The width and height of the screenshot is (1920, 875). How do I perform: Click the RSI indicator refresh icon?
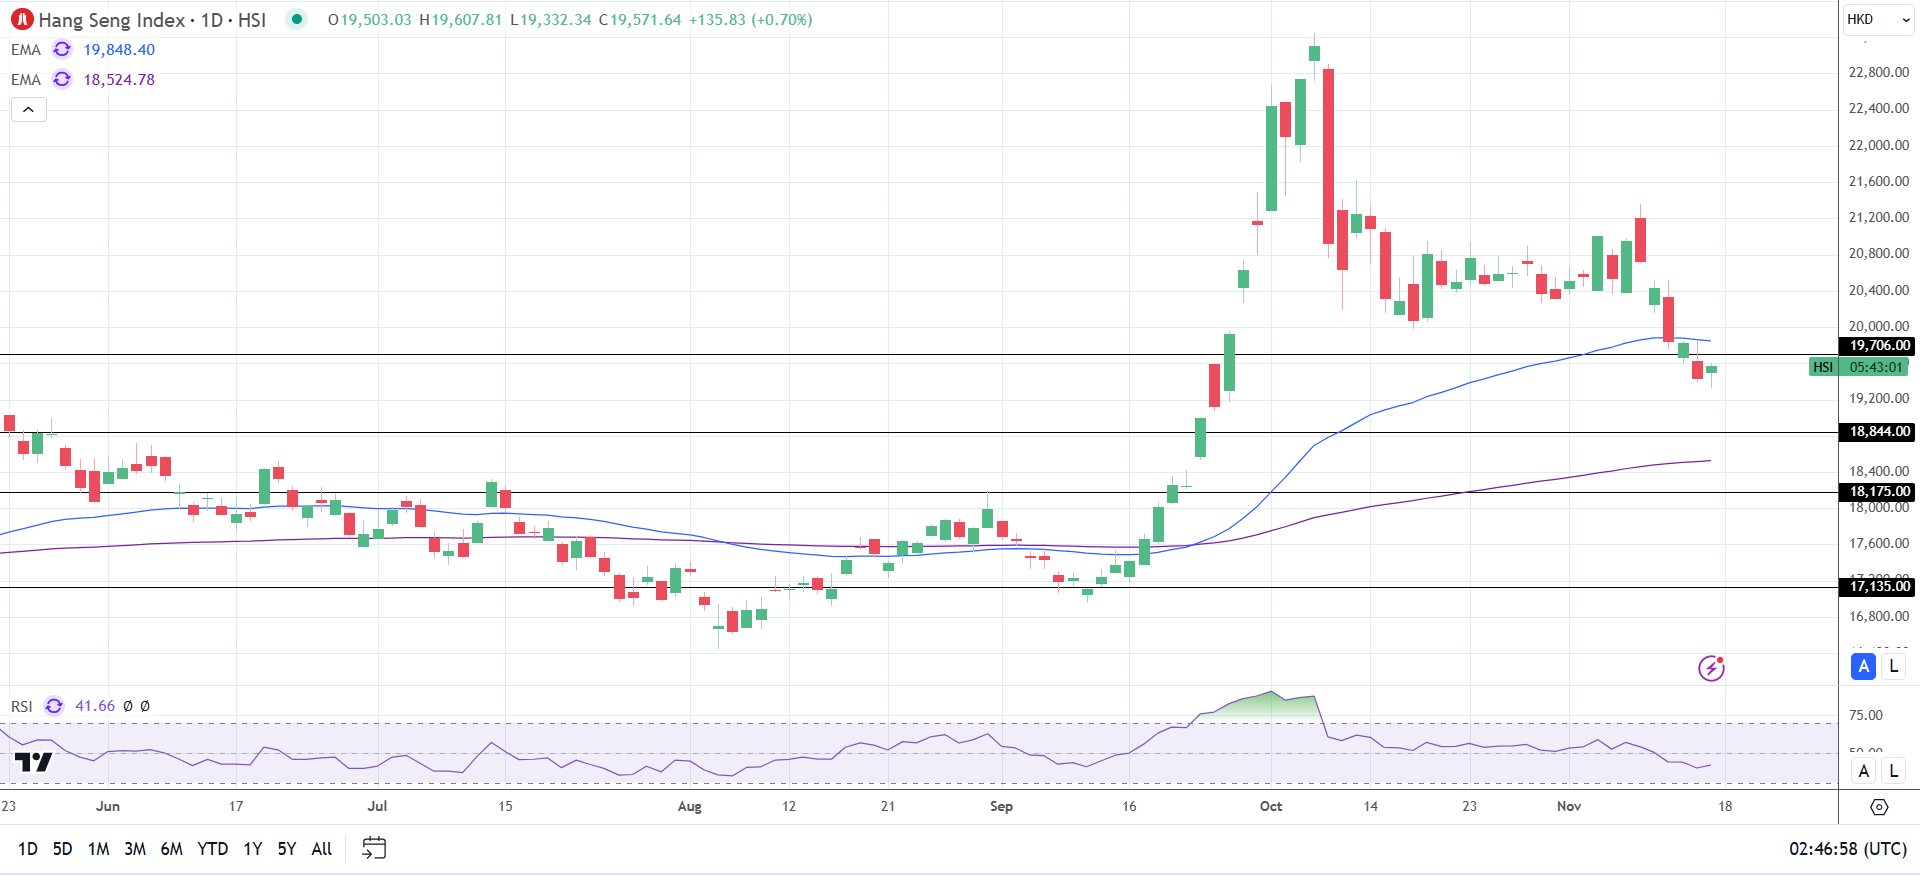point(54,706)
